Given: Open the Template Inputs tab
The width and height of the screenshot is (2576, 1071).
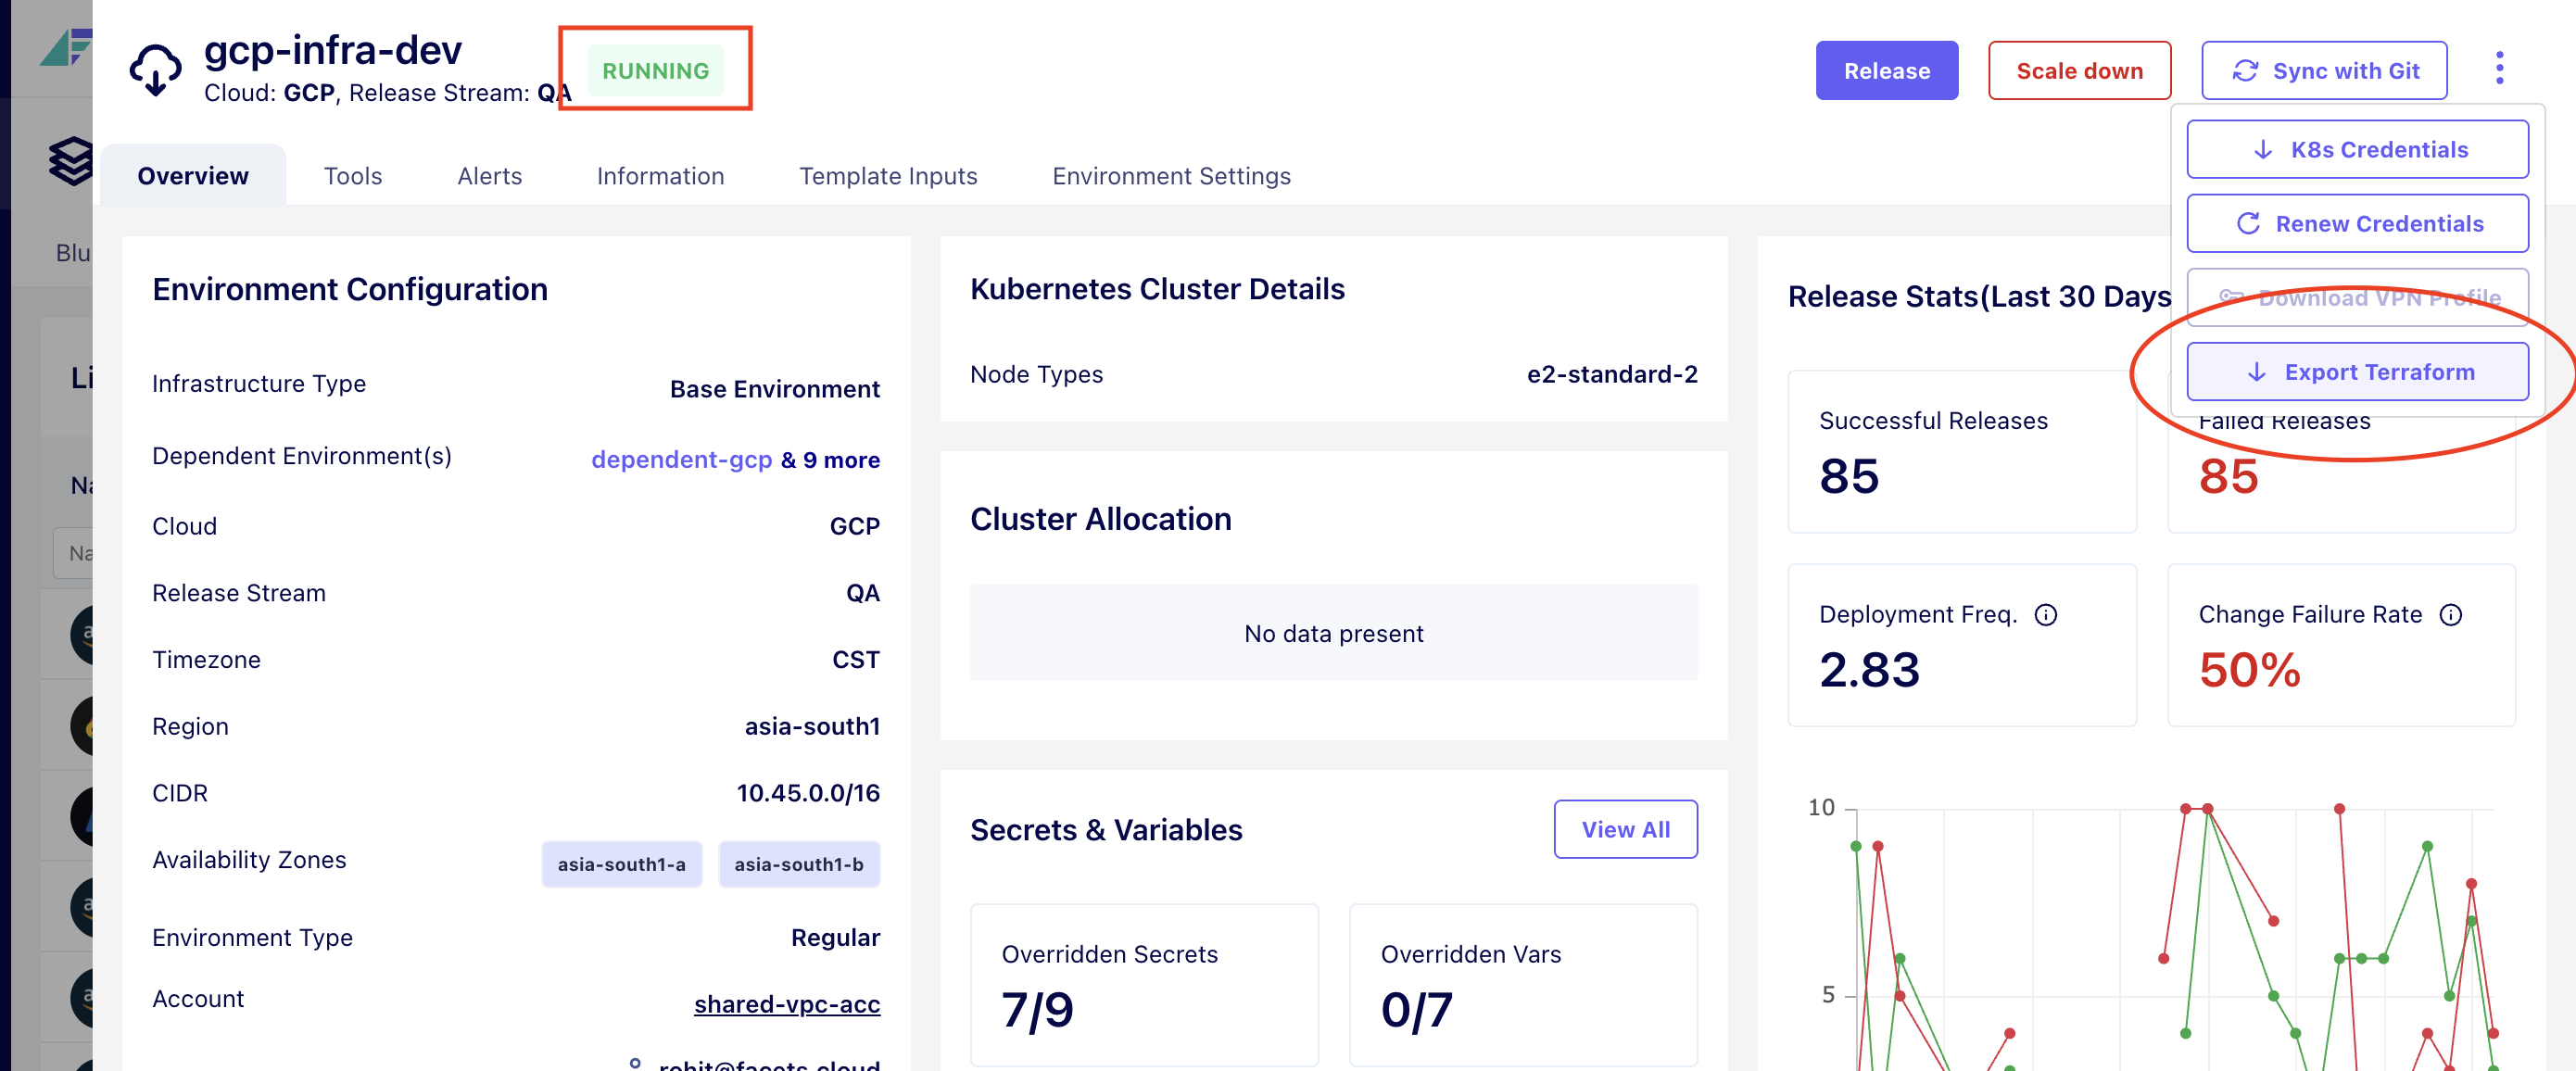Looking at the screenshot, I should 888,176.
